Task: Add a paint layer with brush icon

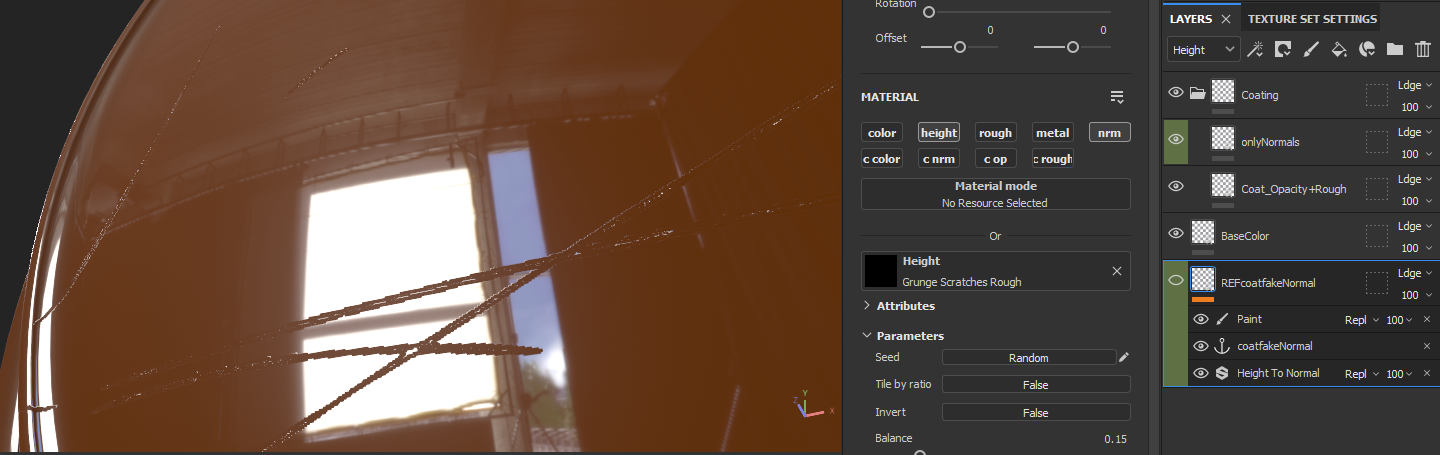Action: tap(1311, 49)
